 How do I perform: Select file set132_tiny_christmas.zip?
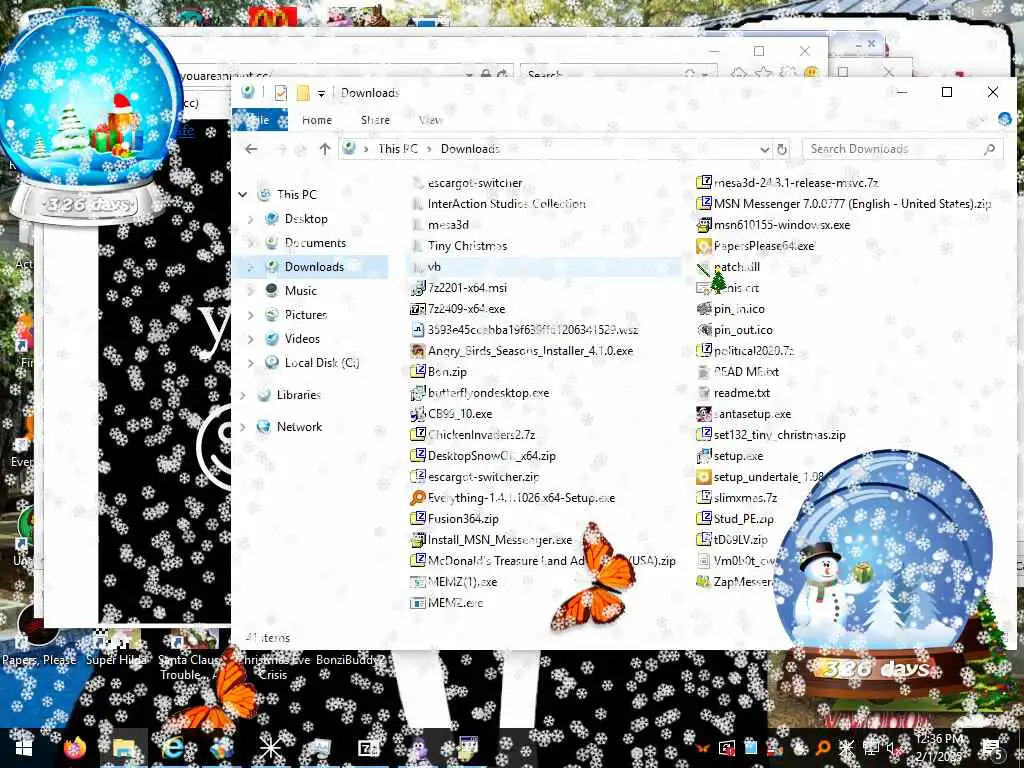pos(779,434)
